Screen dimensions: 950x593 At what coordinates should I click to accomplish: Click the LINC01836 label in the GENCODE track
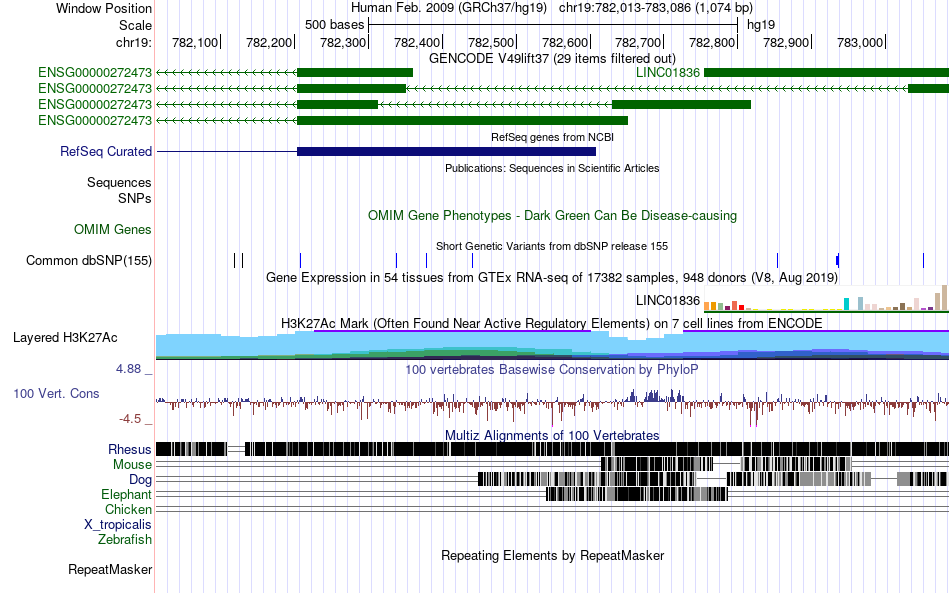(668, 73)
